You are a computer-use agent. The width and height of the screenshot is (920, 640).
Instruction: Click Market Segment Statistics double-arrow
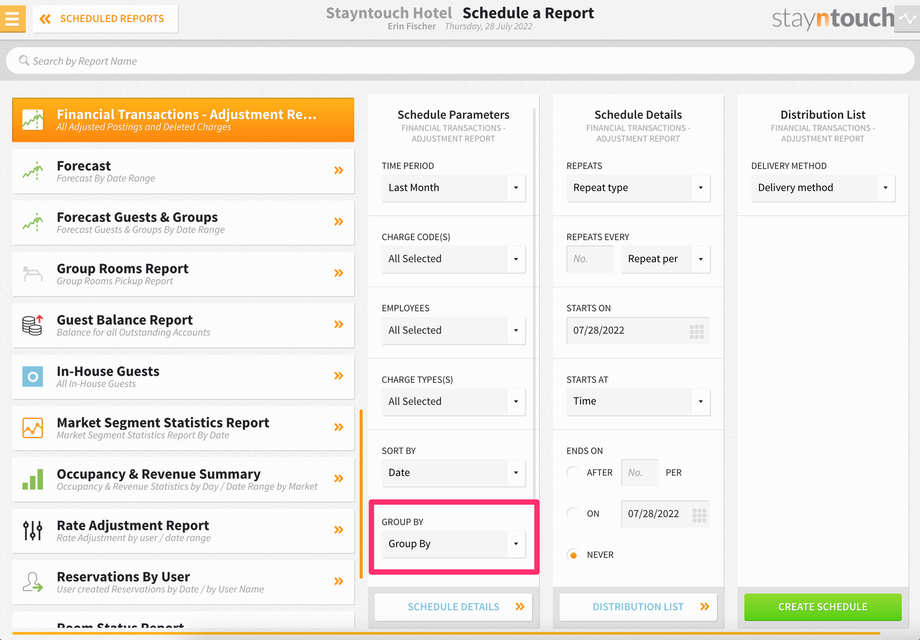(339, 427)
